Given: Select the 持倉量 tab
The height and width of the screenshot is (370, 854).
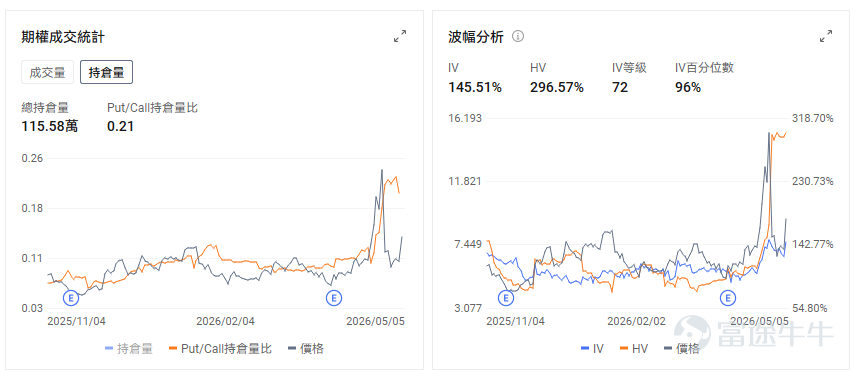Looking at the screenshot, I should [x=106, y=72].
